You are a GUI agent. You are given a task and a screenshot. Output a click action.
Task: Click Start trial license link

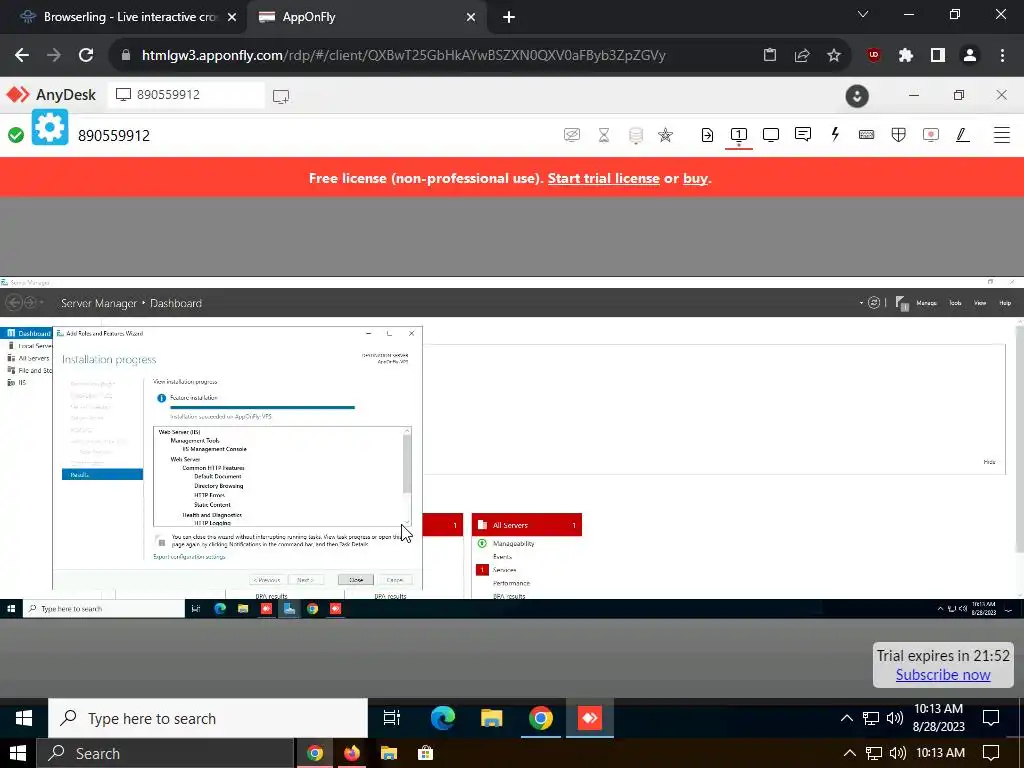[x=603, y=178]
